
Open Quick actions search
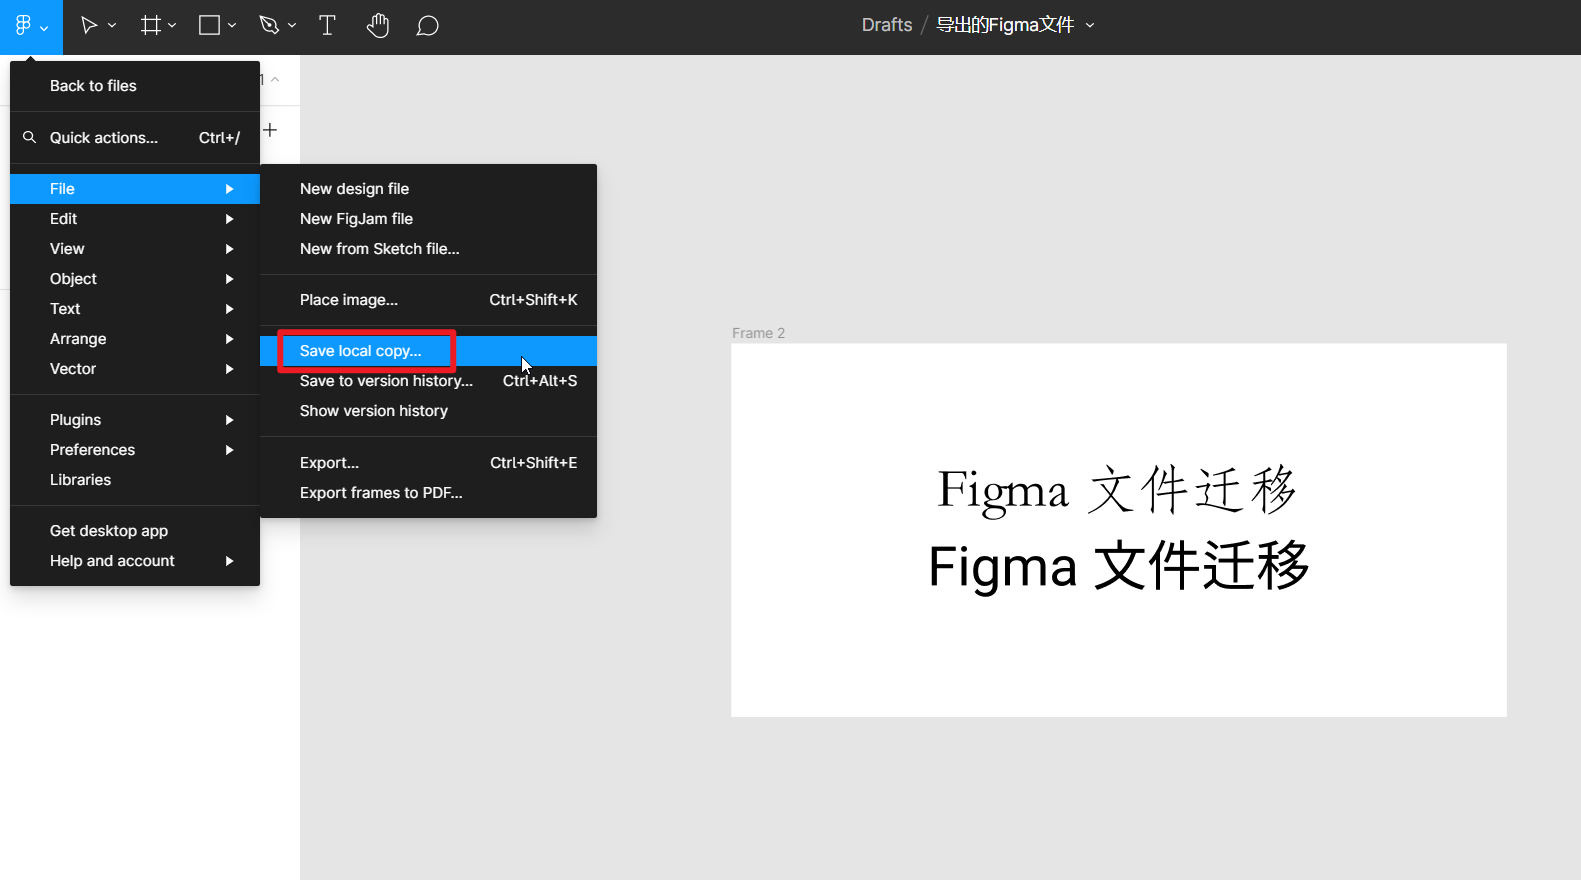(x=135, y=138)
